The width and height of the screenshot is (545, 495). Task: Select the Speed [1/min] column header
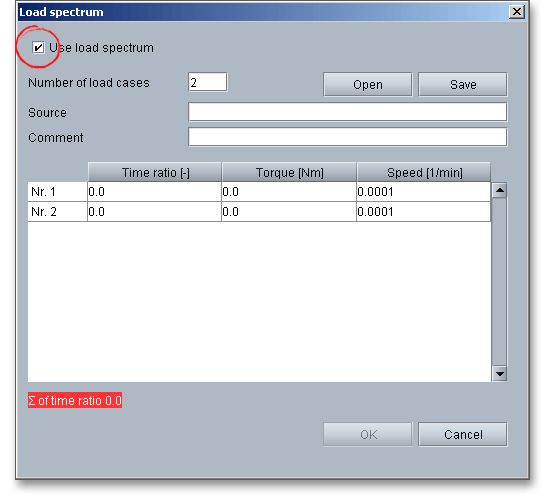tap(424, 172)
